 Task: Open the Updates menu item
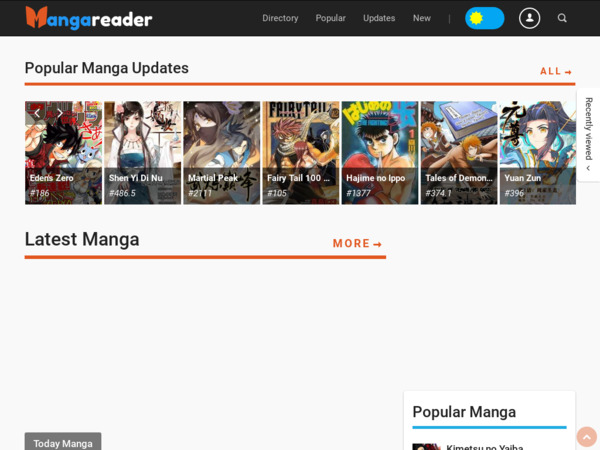coord(379,18)
